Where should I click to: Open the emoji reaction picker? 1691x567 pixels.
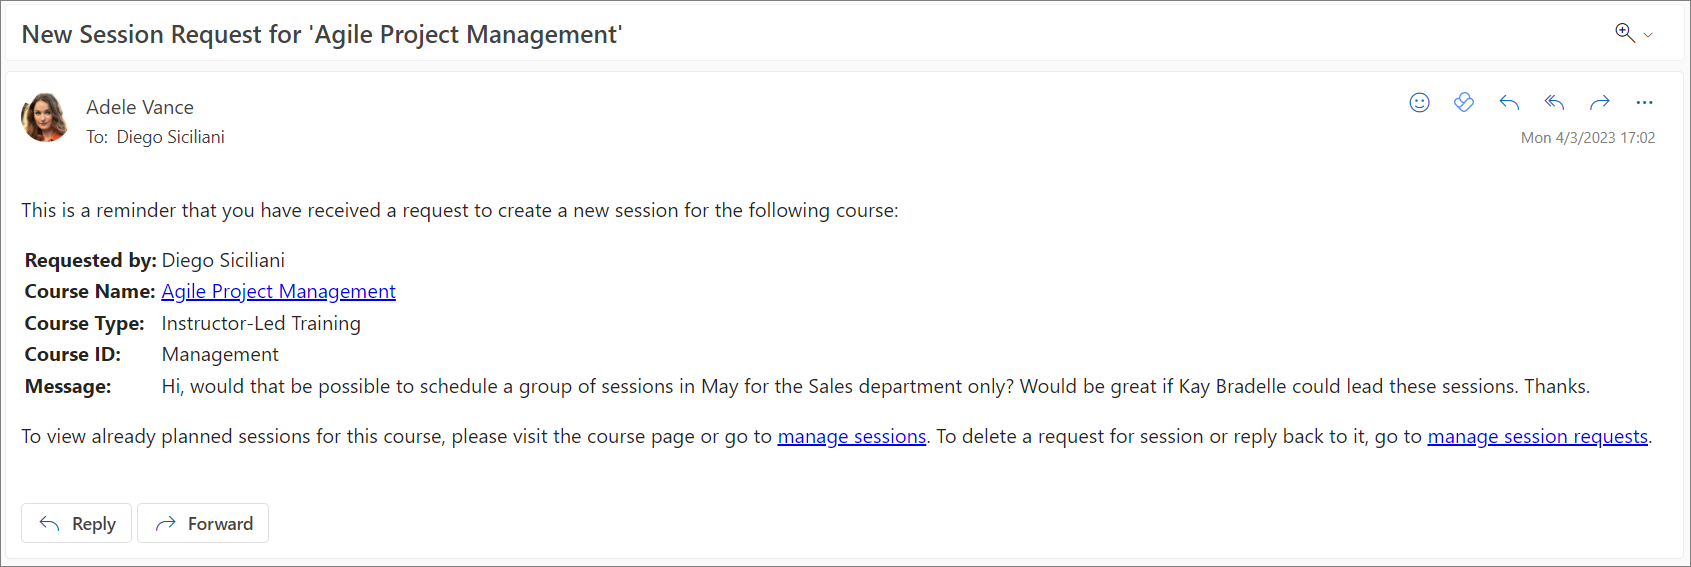(x=1419, y=102)
